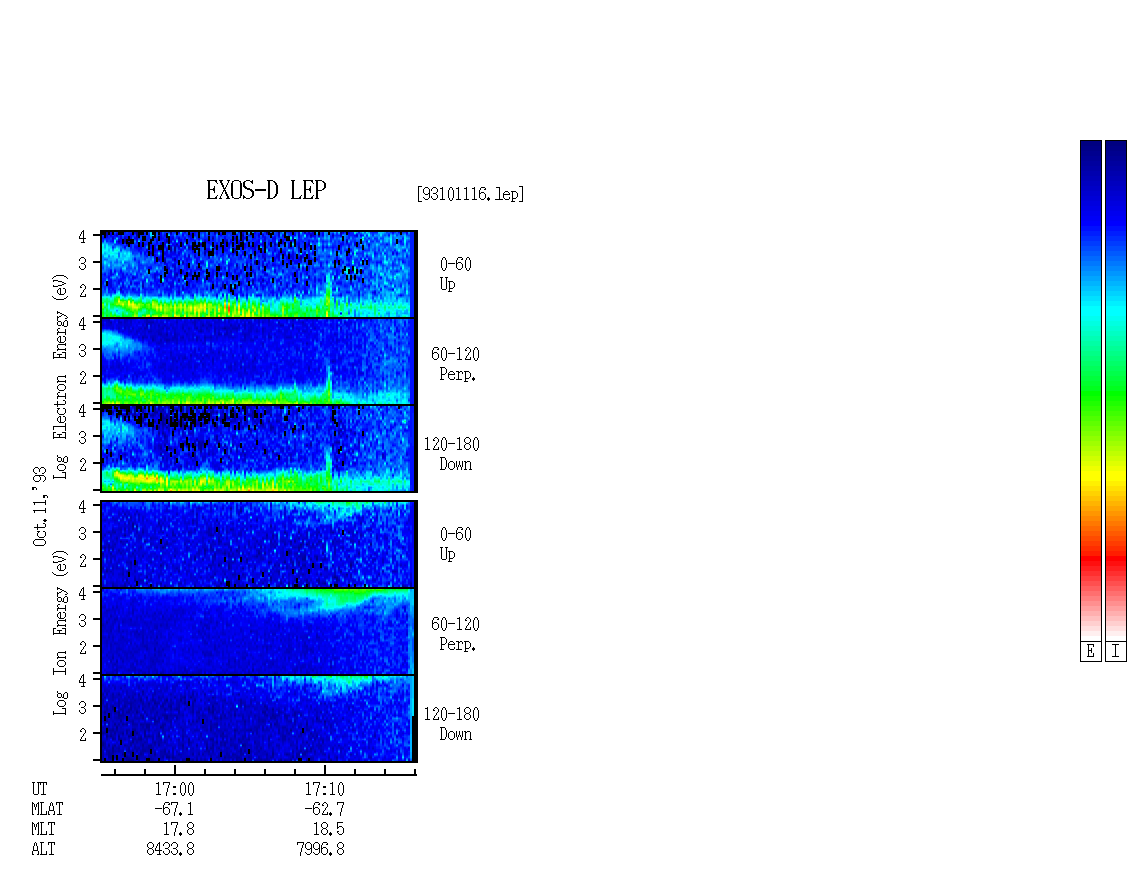Image resolution: width=1130 pixels, height=875 pixels.
Task: Click the MLT value 18.5
Action: pos(328,829)
